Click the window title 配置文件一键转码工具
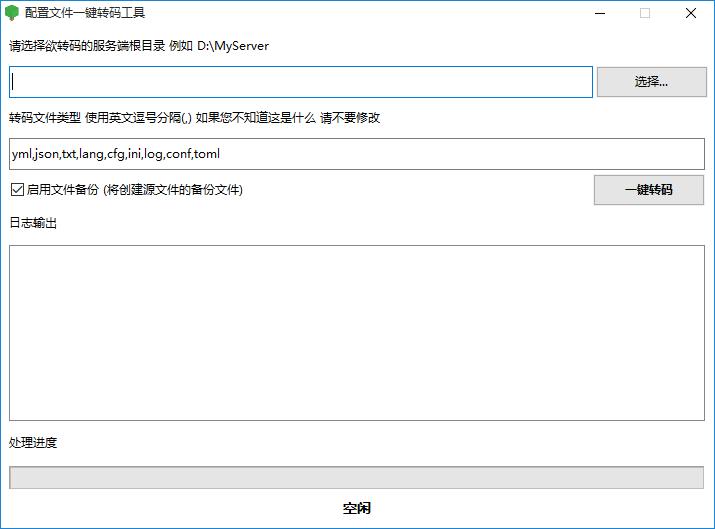715x529 pixels. click(x=85, y=13)
